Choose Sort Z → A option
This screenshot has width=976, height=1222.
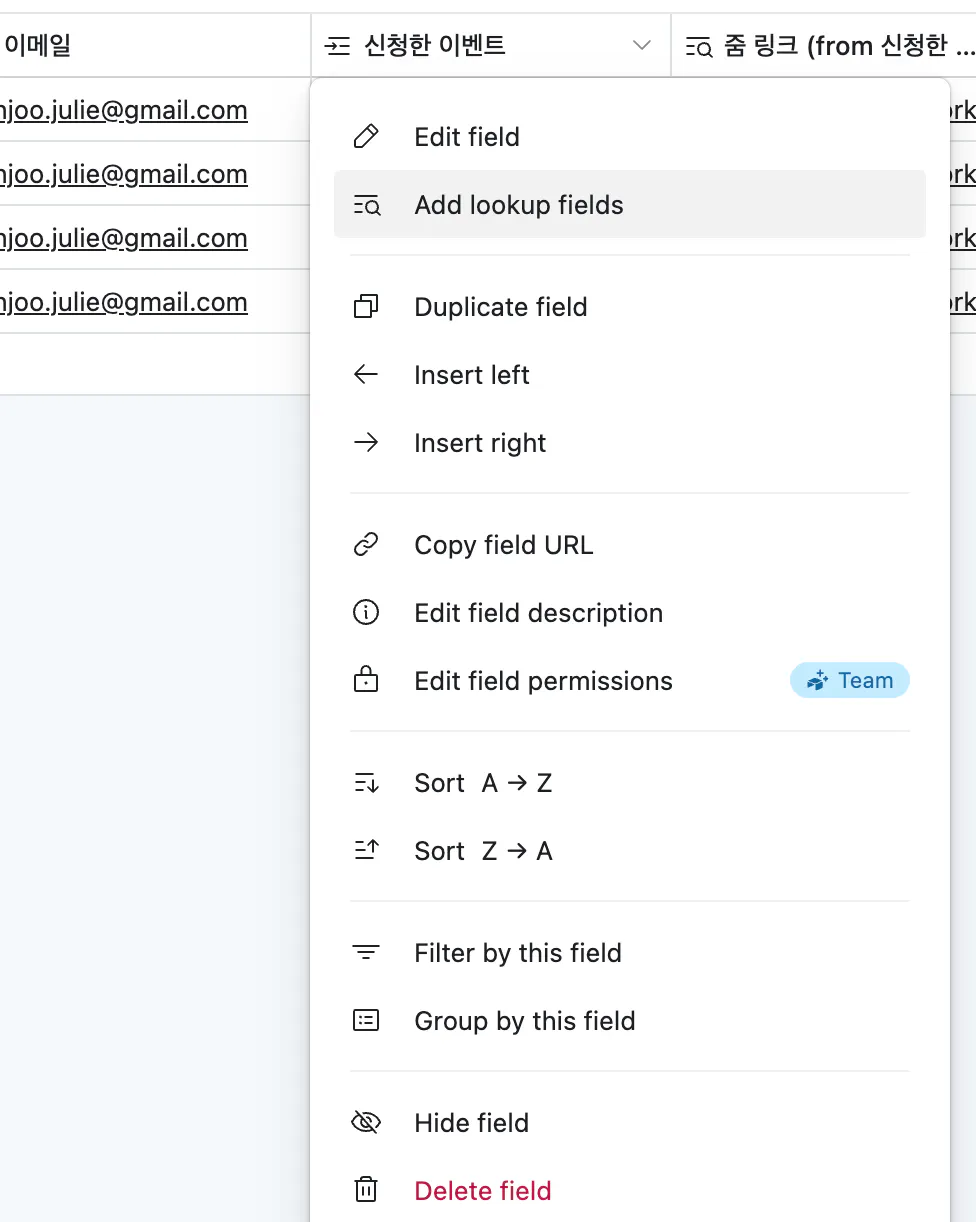[x=483, y=851]
